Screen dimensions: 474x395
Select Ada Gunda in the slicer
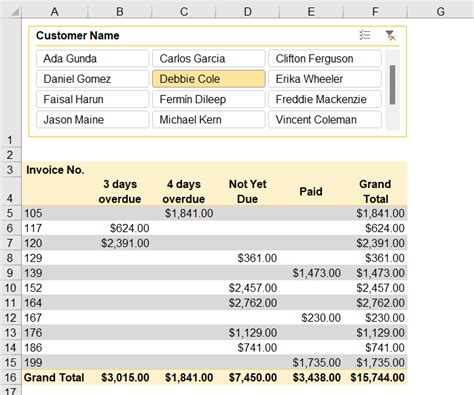92,59
